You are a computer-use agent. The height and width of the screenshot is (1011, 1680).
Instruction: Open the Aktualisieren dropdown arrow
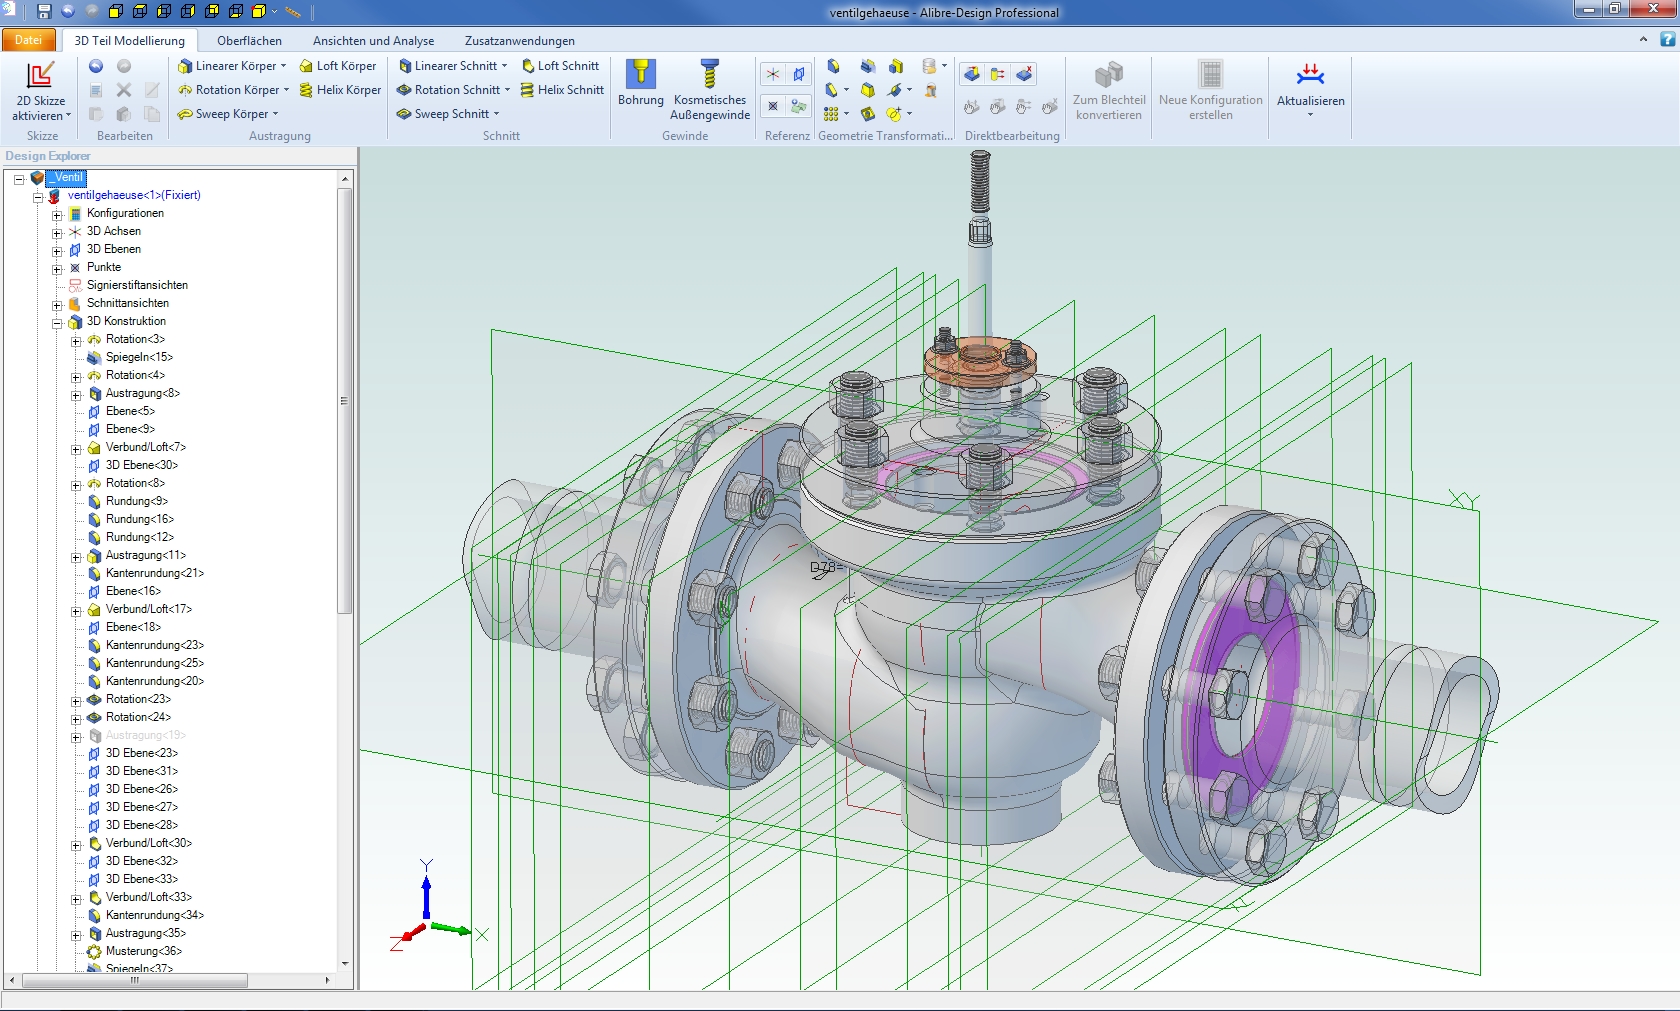pos(1310,115)
